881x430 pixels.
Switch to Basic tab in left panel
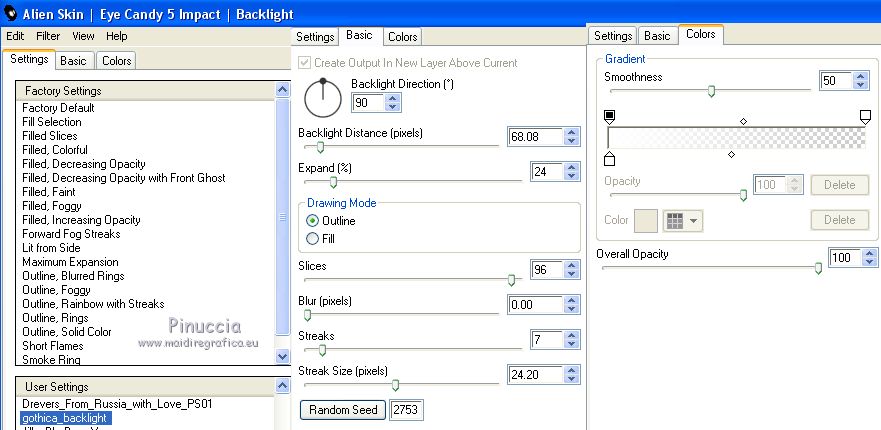tap(74, 61)
